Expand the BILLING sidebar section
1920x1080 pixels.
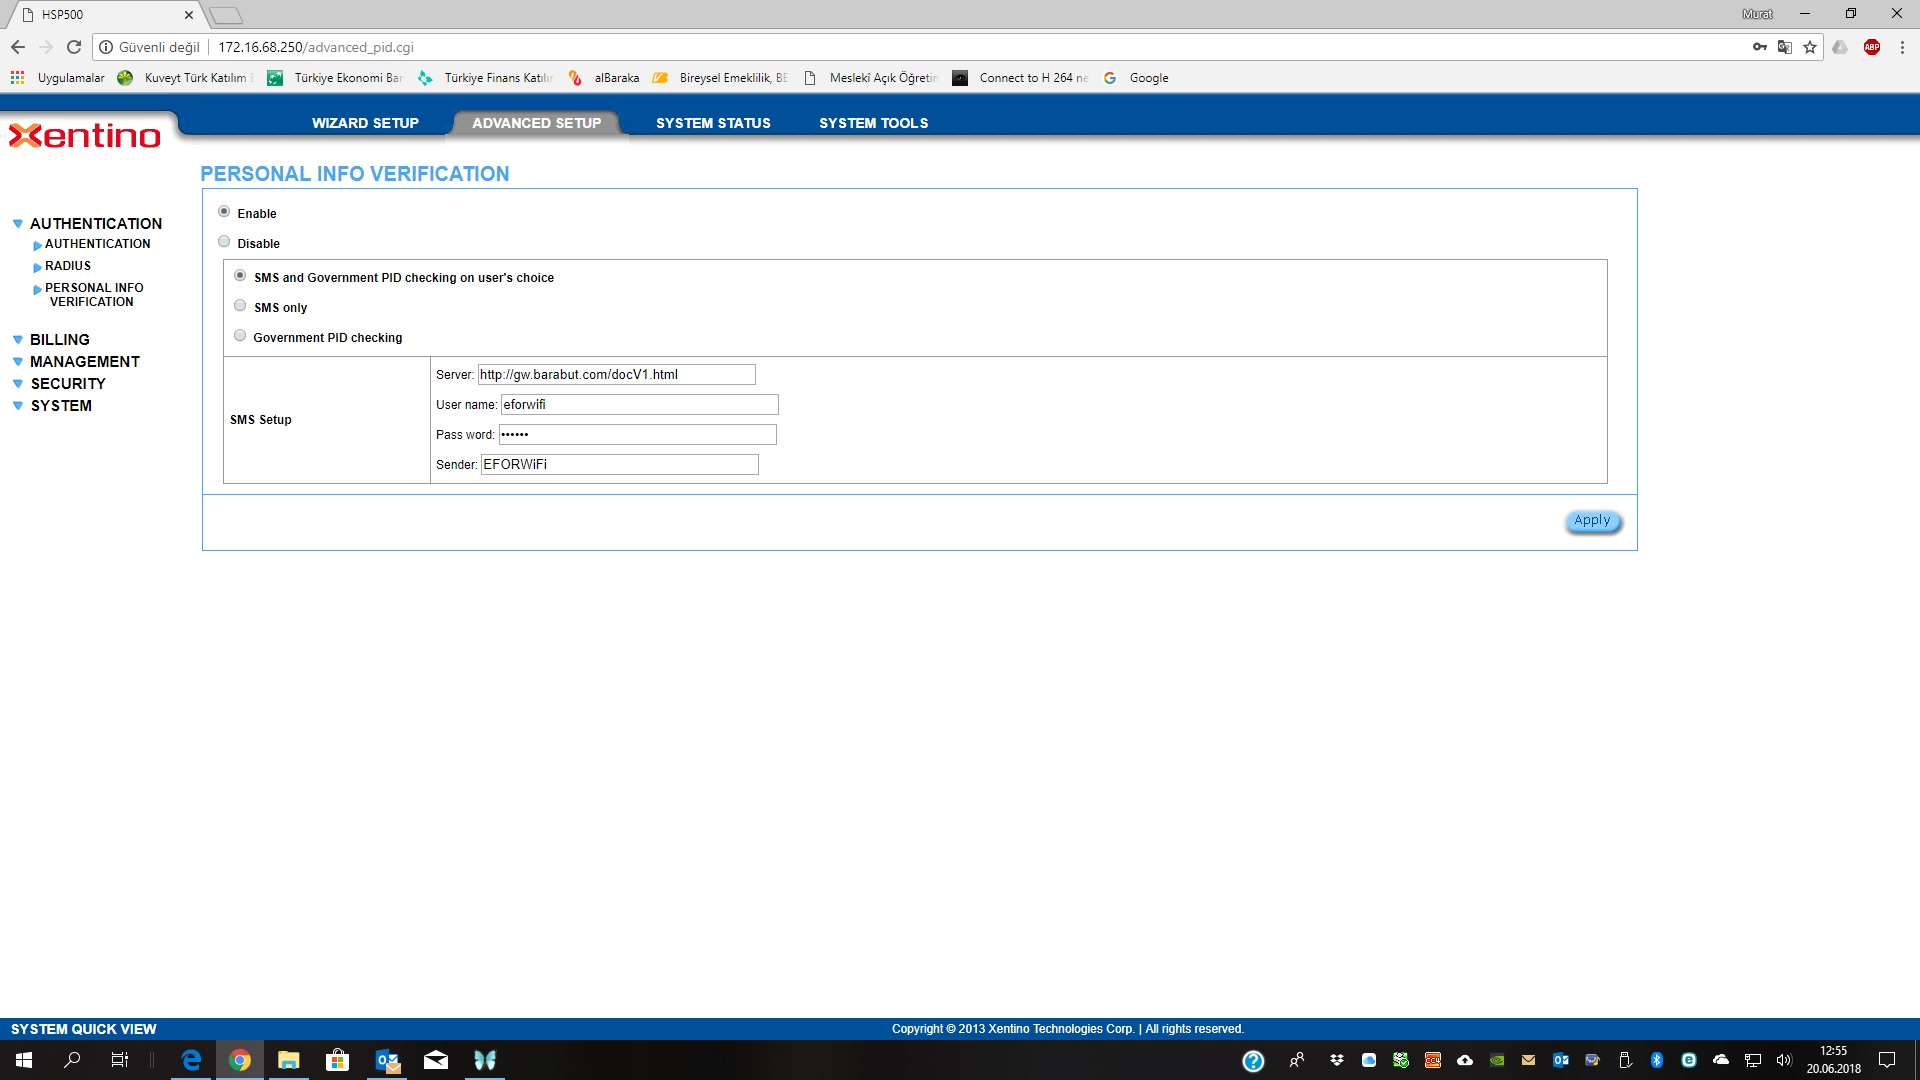59,340
